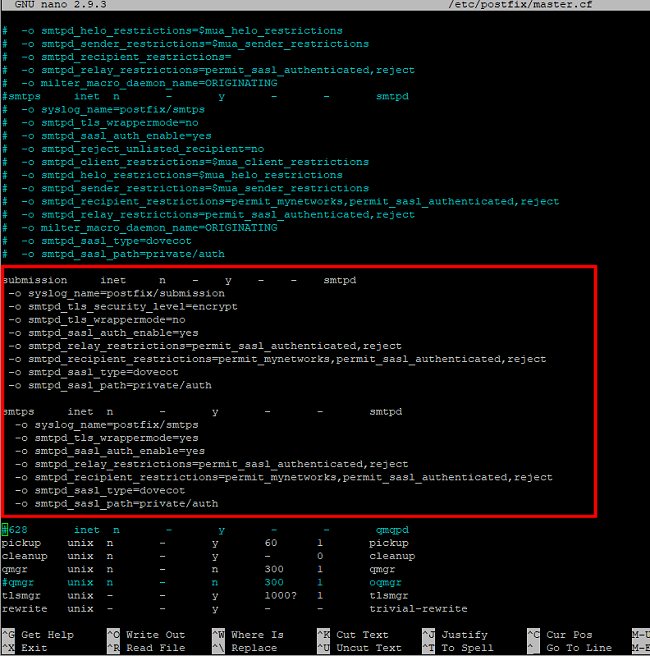
Task: Click the smtpd_reject_unlisted_recipient=no line
Action: tap(133, 149)
